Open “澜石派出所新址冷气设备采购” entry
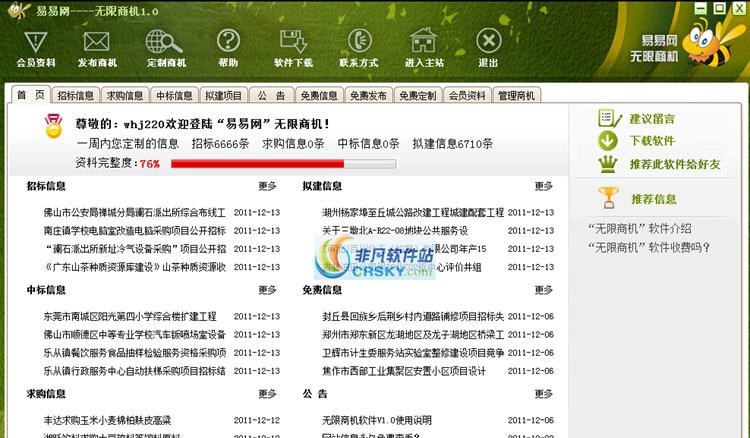The width and height of the screenshot is (750, 438). point(135,249)
